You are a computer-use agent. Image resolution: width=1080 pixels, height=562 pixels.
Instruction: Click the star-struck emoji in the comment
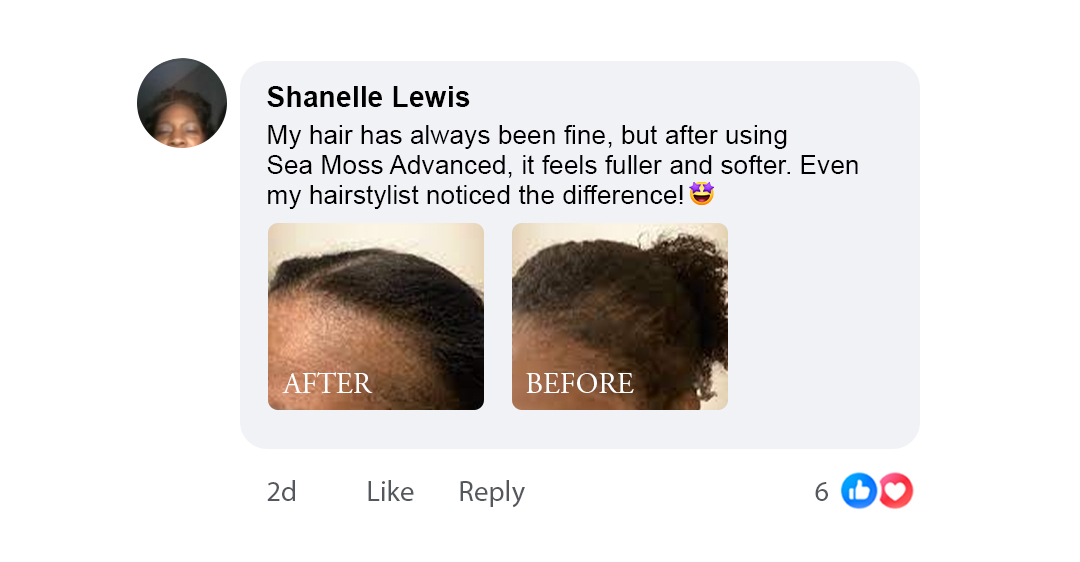(701, 194)
